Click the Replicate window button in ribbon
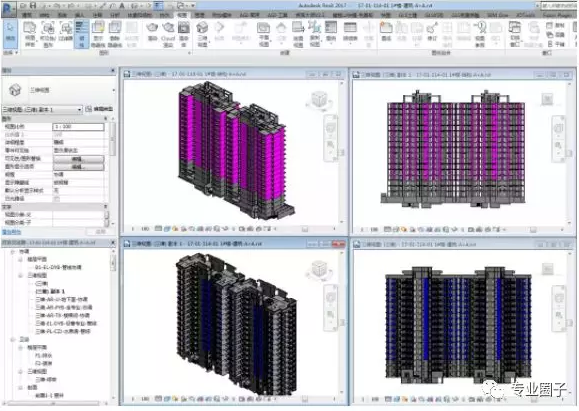 point(556,25)
